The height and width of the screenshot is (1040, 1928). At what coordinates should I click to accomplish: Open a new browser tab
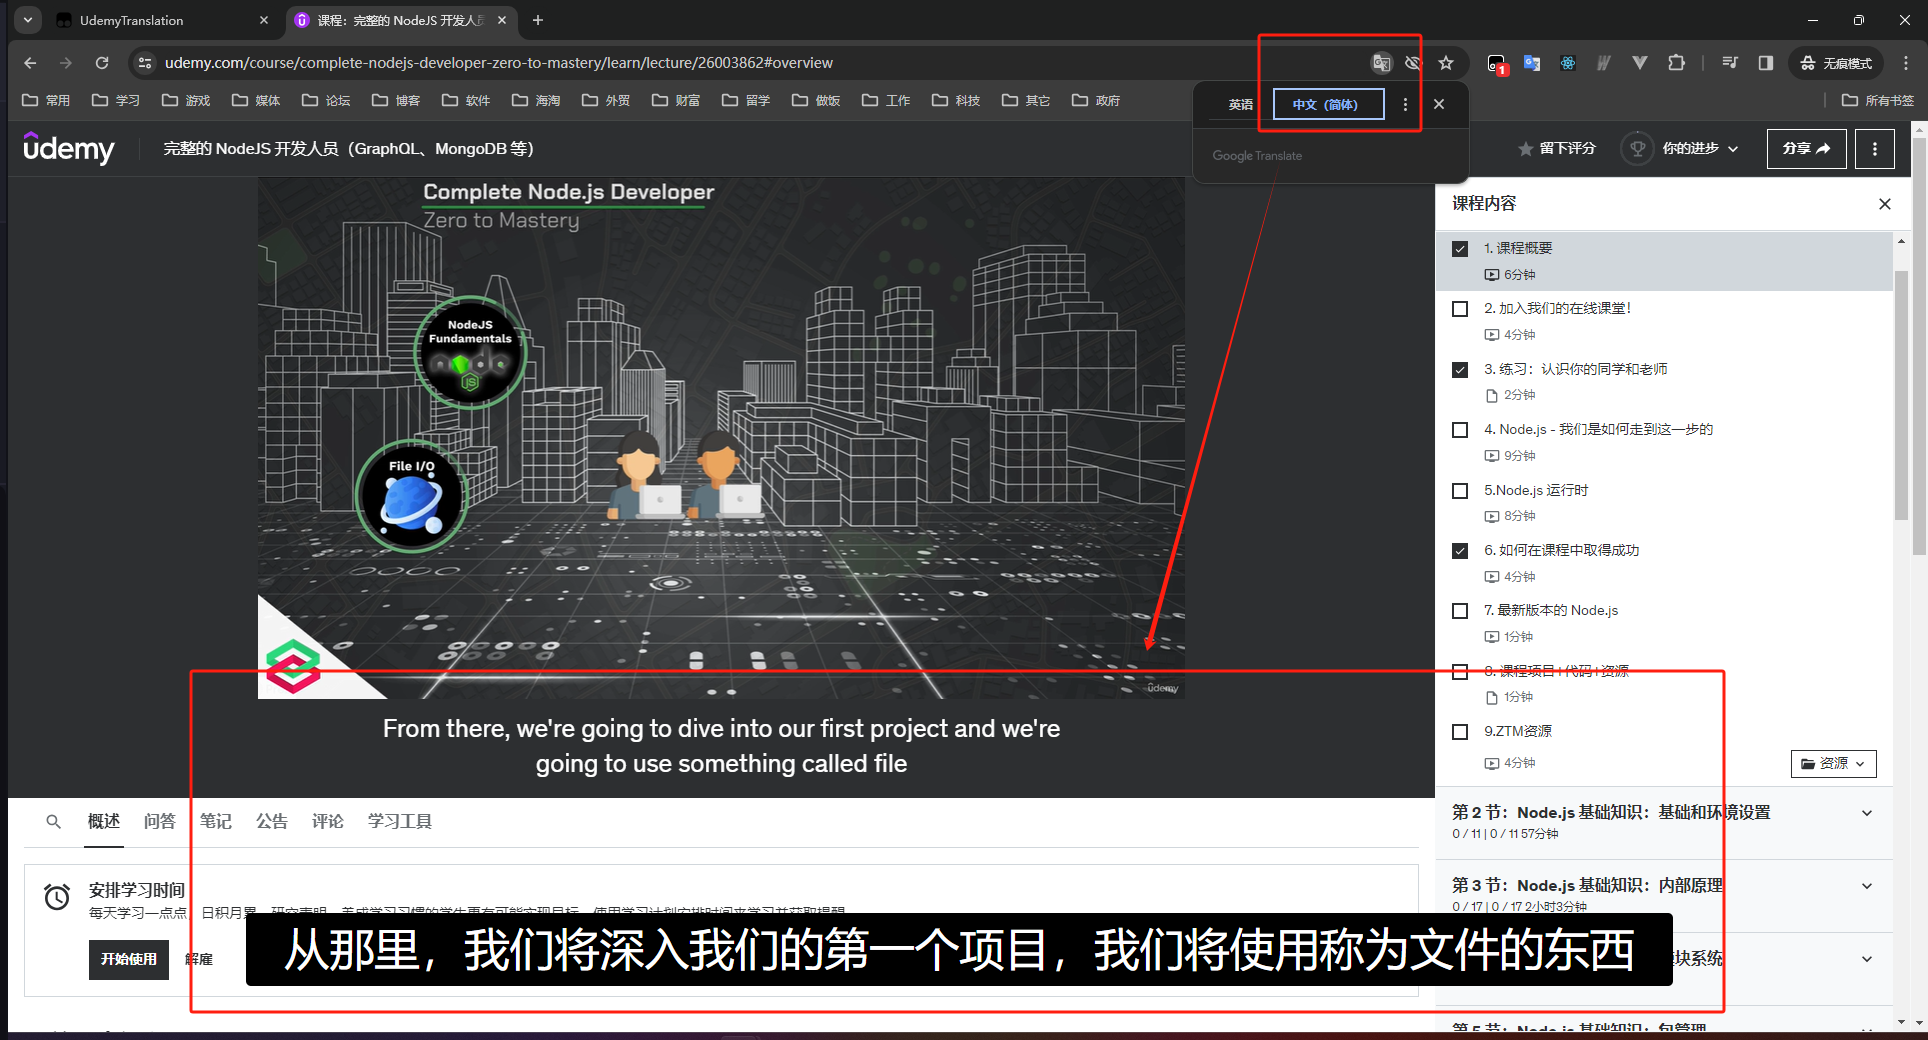click(538, 20)
